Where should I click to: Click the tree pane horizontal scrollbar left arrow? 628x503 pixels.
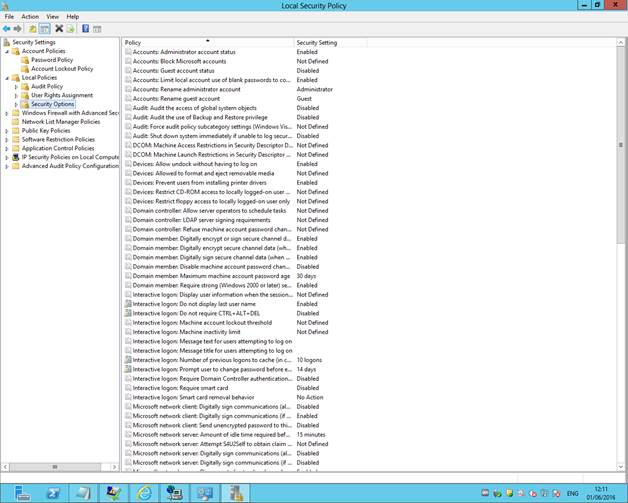(5, 467)
